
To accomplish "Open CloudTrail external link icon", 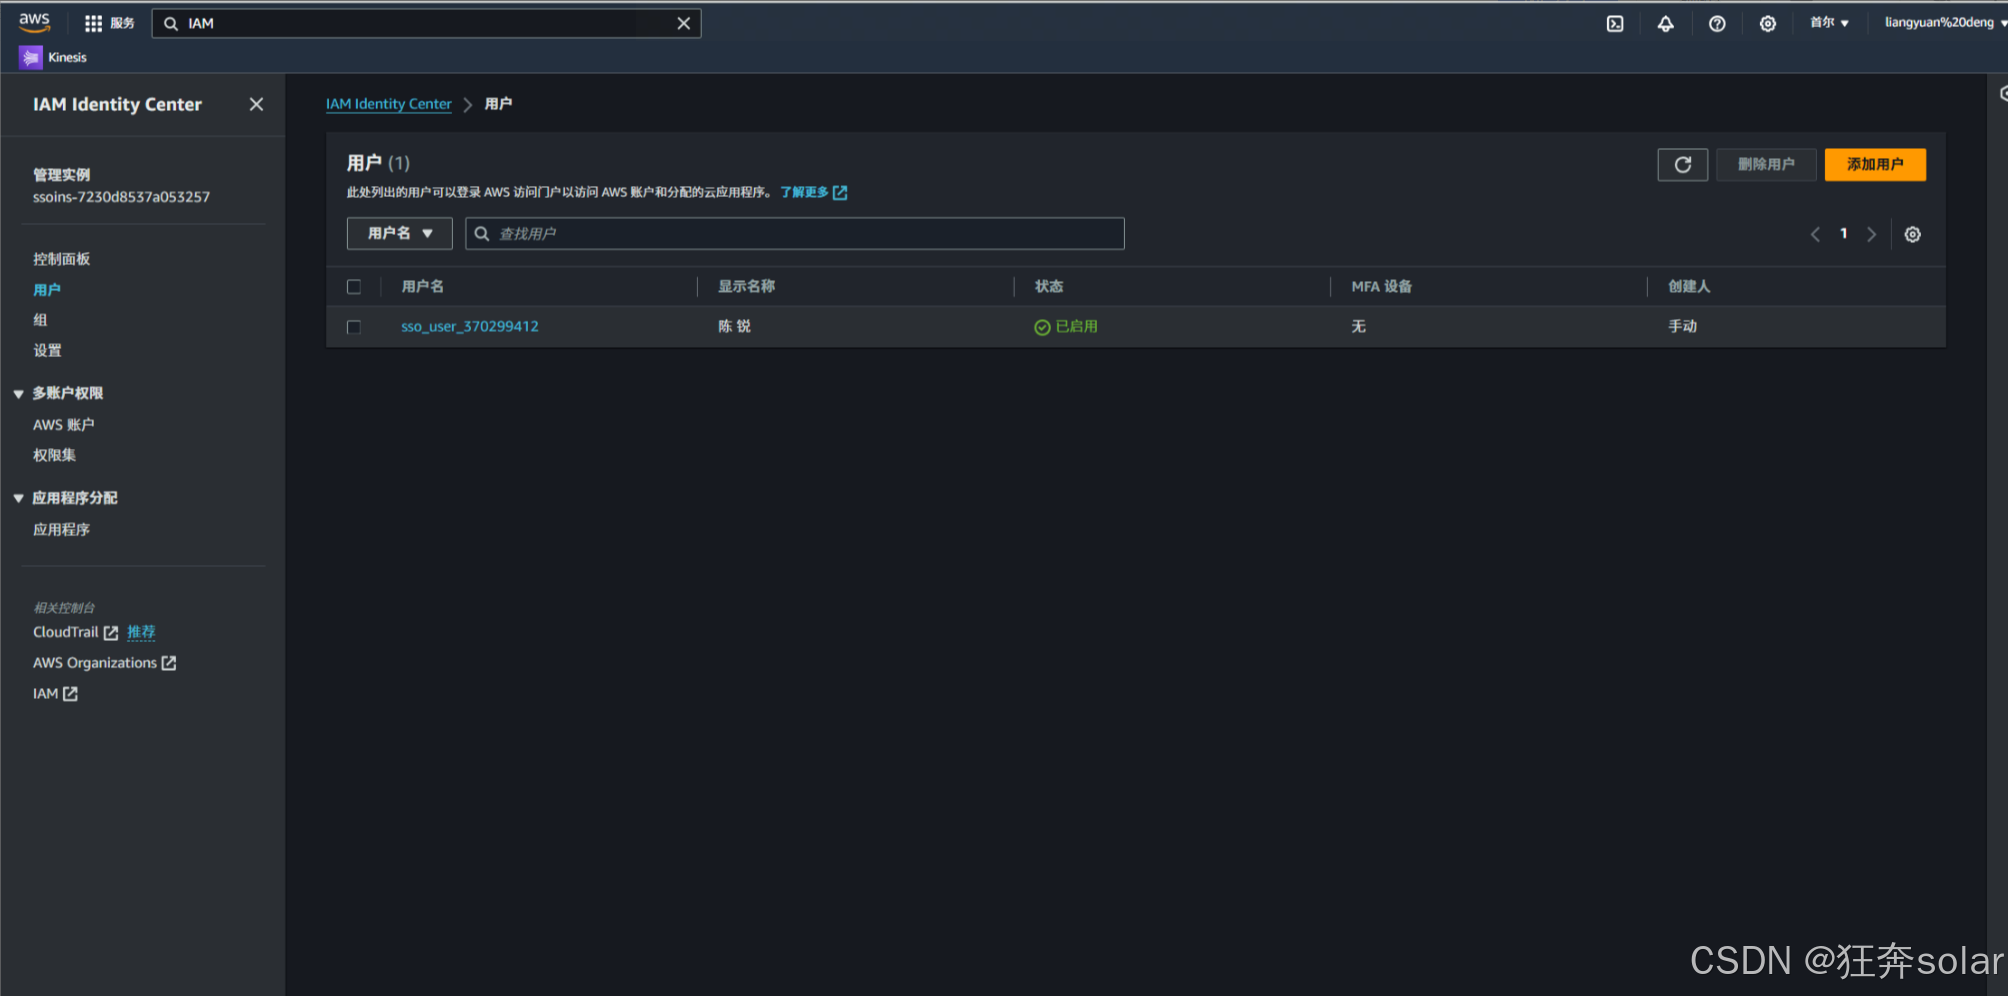I will coord(111,633).
